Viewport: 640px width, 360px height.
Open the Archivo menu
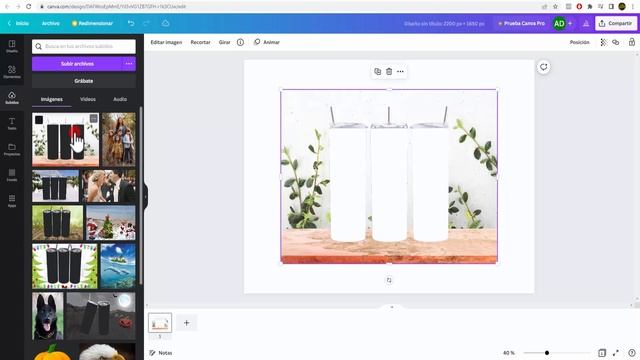pyautogui.click(x=51, y=23)
